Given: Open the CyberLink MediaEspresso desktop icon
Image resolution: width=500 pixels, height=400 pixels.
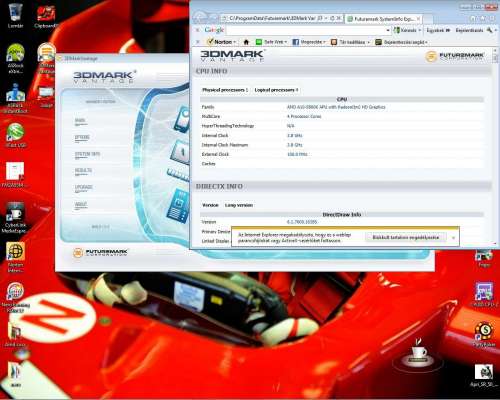Looking at the screenshot, I should (x=15, y=217).
